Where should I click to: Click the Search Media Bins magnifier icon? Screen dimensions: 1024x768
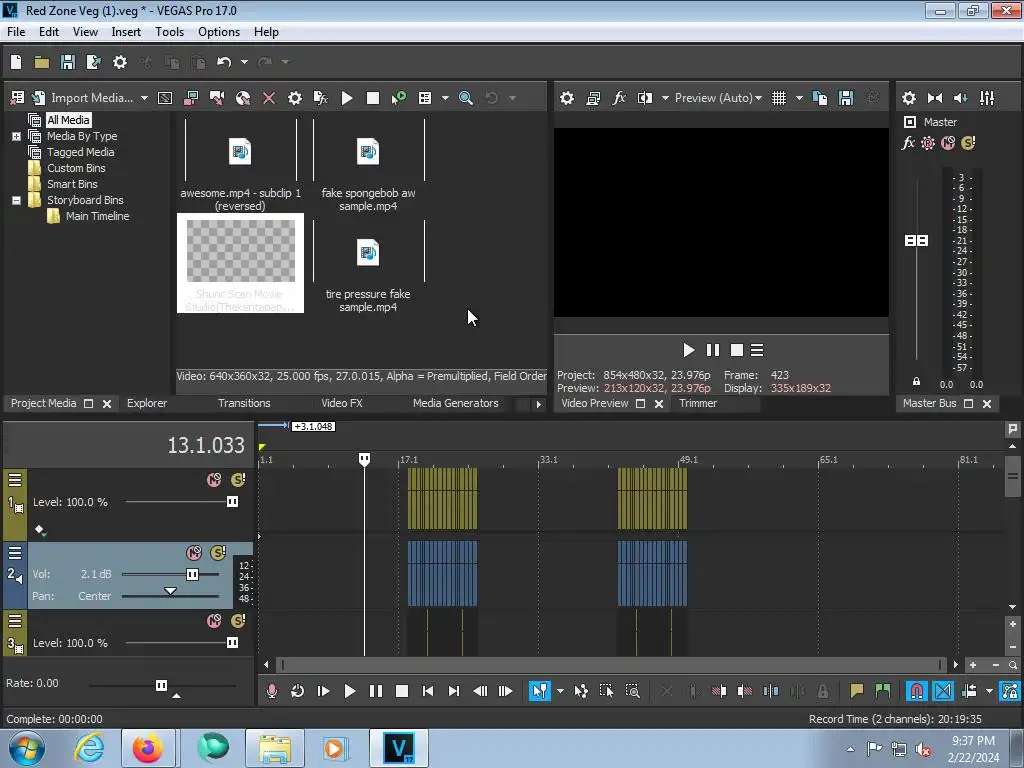(x=466, y=98)
